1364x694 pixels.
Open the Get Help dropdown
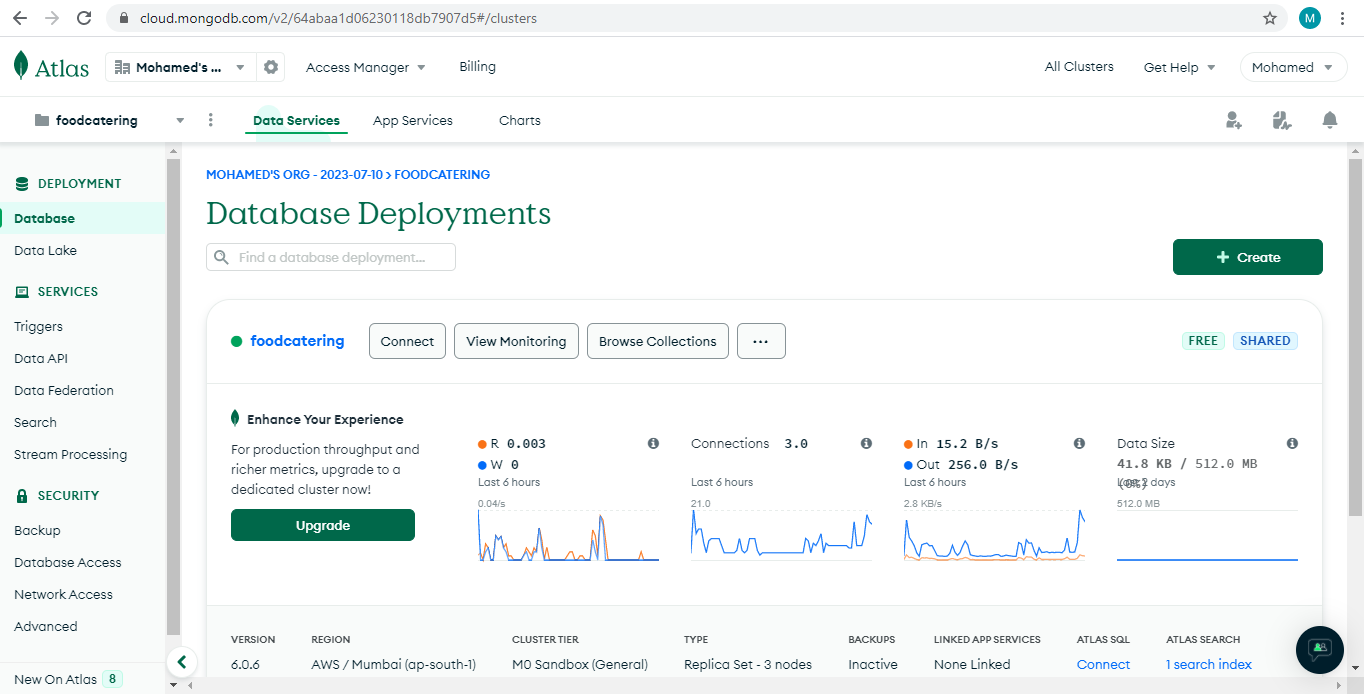[x=1179, y=67]
